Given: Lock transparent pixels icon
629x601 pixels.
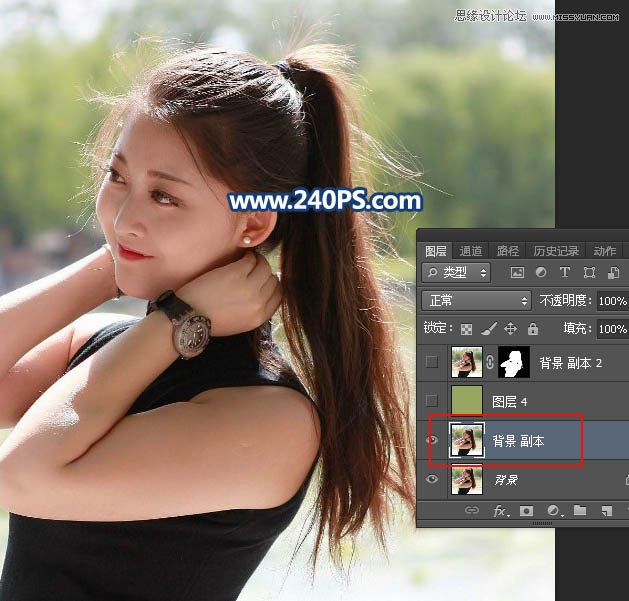Looking at the screenshot, I should pyautogui.click(x=466, y=329).
